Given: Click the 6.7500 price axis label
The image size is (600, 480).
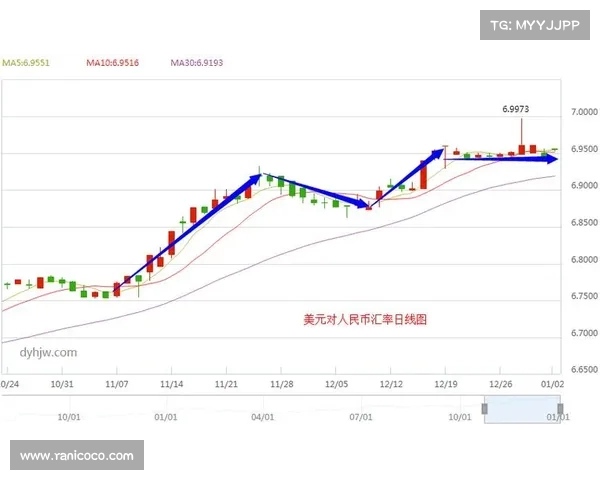Looking at the screenshot, I should pyautogui.click(x=584, y=296).
